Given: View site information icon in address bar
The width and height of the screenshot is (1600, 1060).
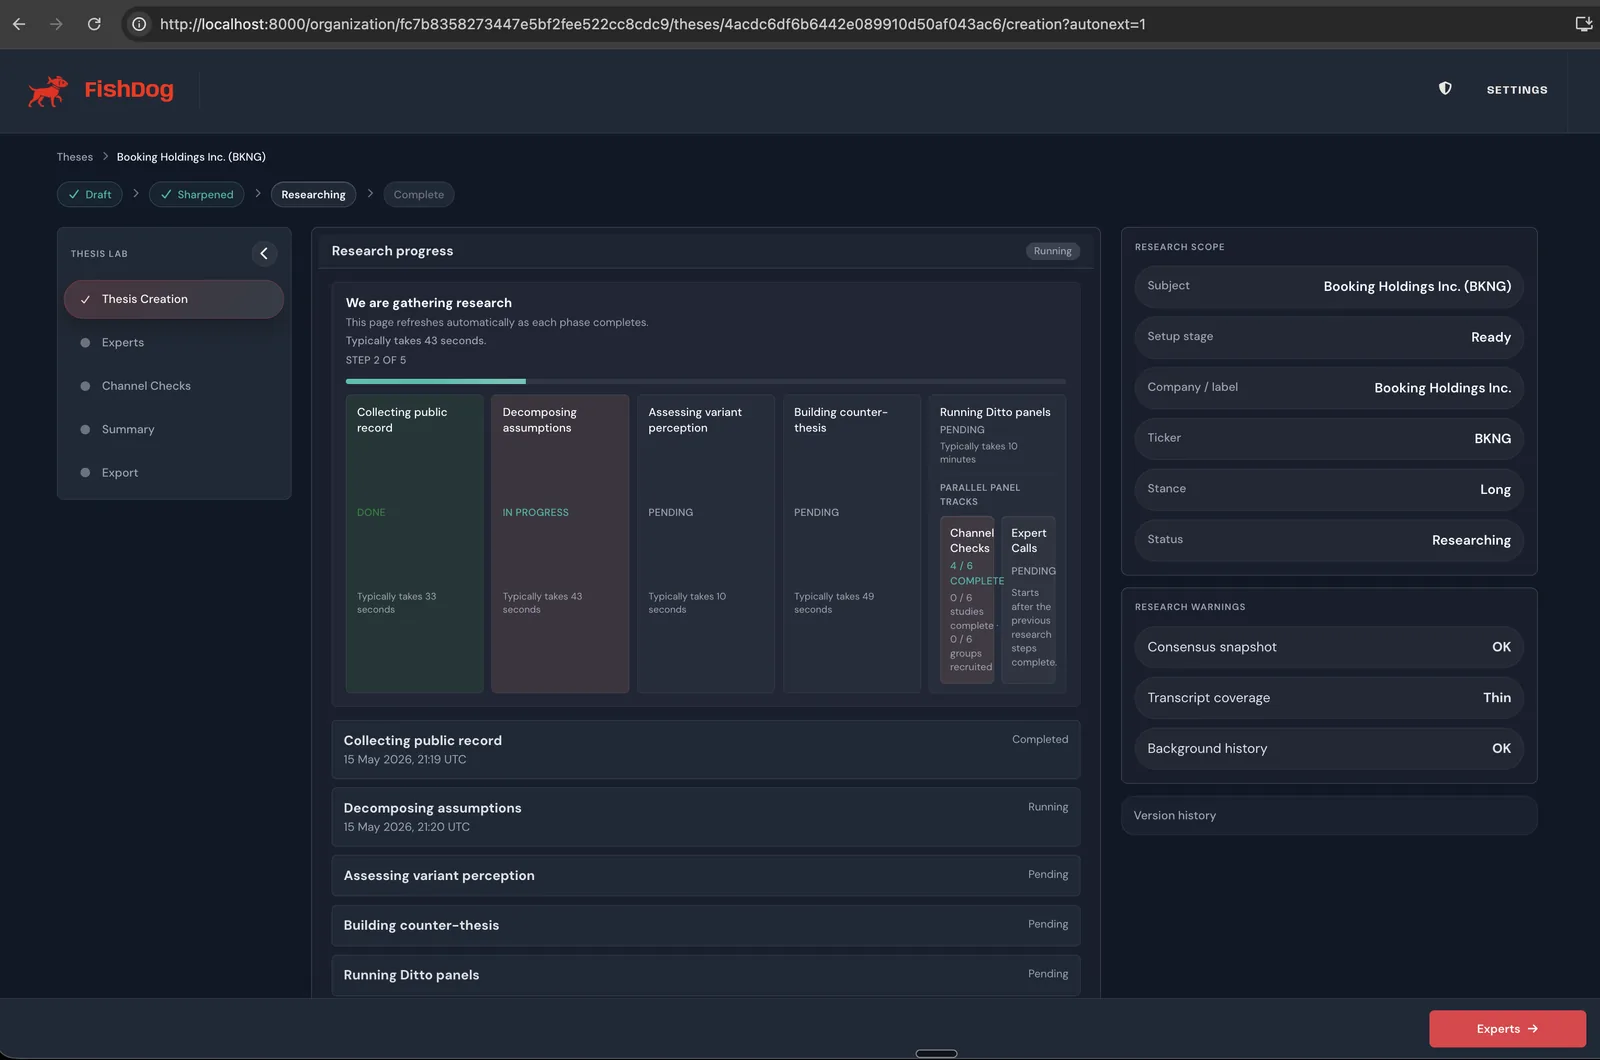Looking at the screenshot, I should 140,24.
